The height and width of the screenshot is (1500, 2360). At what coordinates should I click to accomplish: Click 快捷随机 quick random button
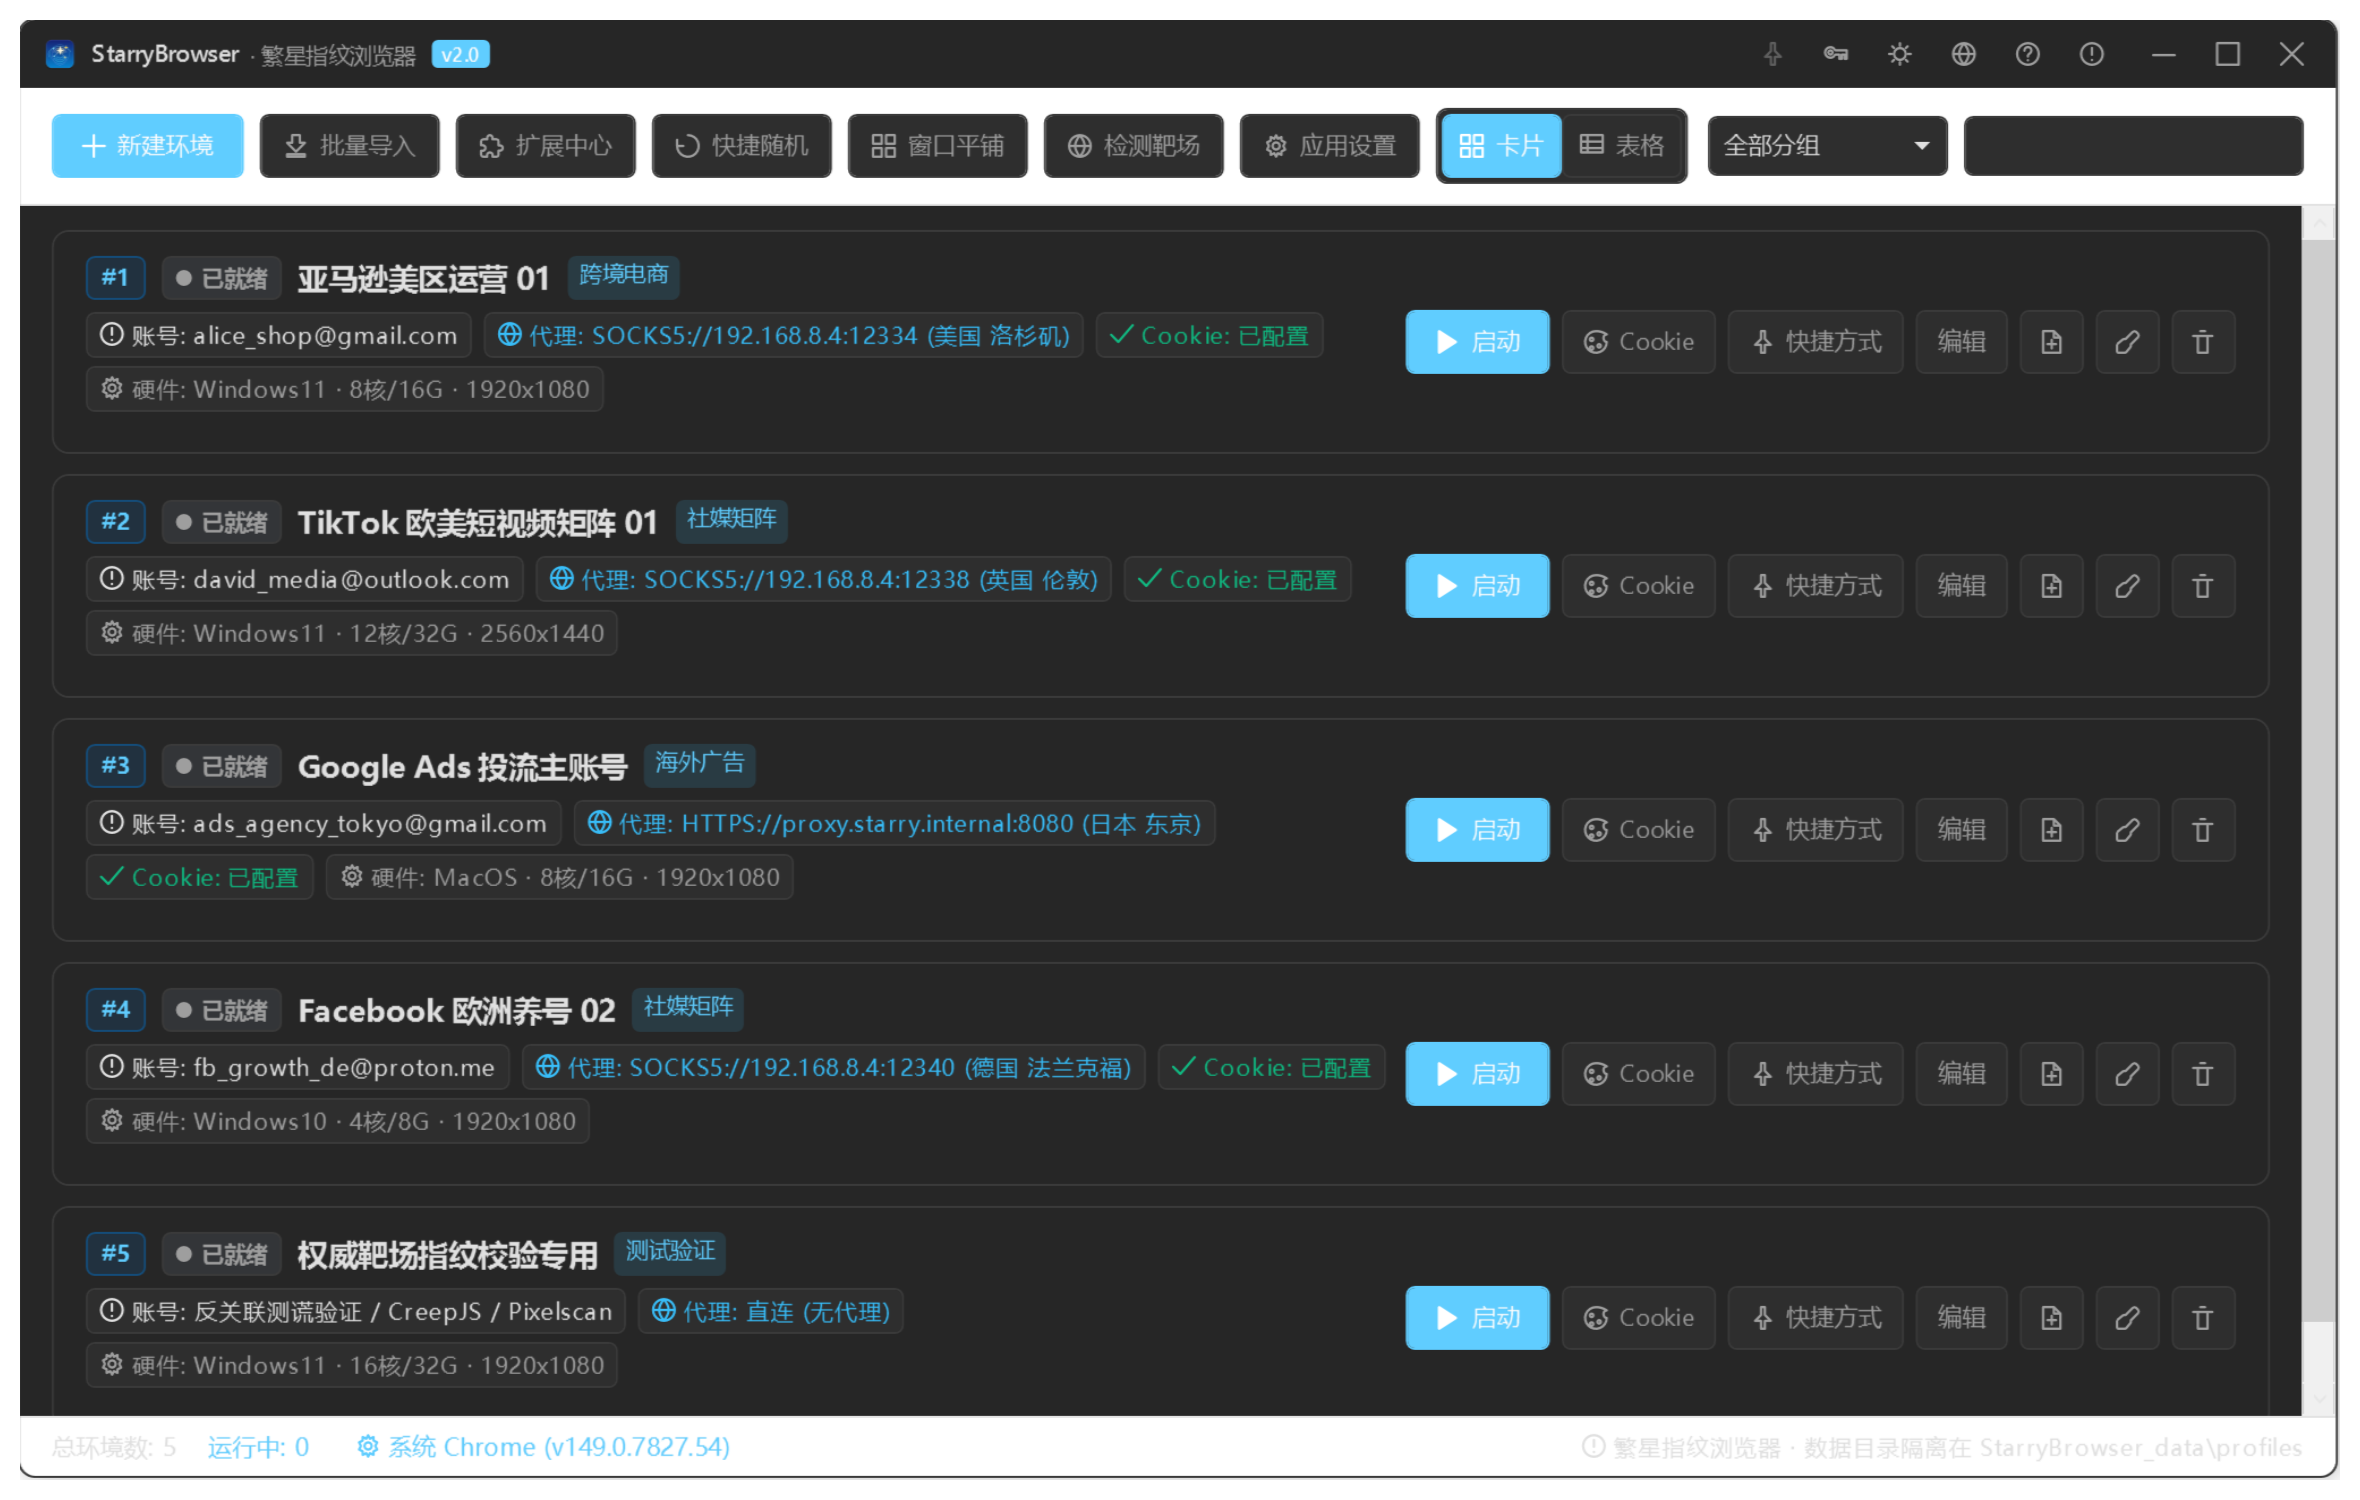click(x=742, y=146)
